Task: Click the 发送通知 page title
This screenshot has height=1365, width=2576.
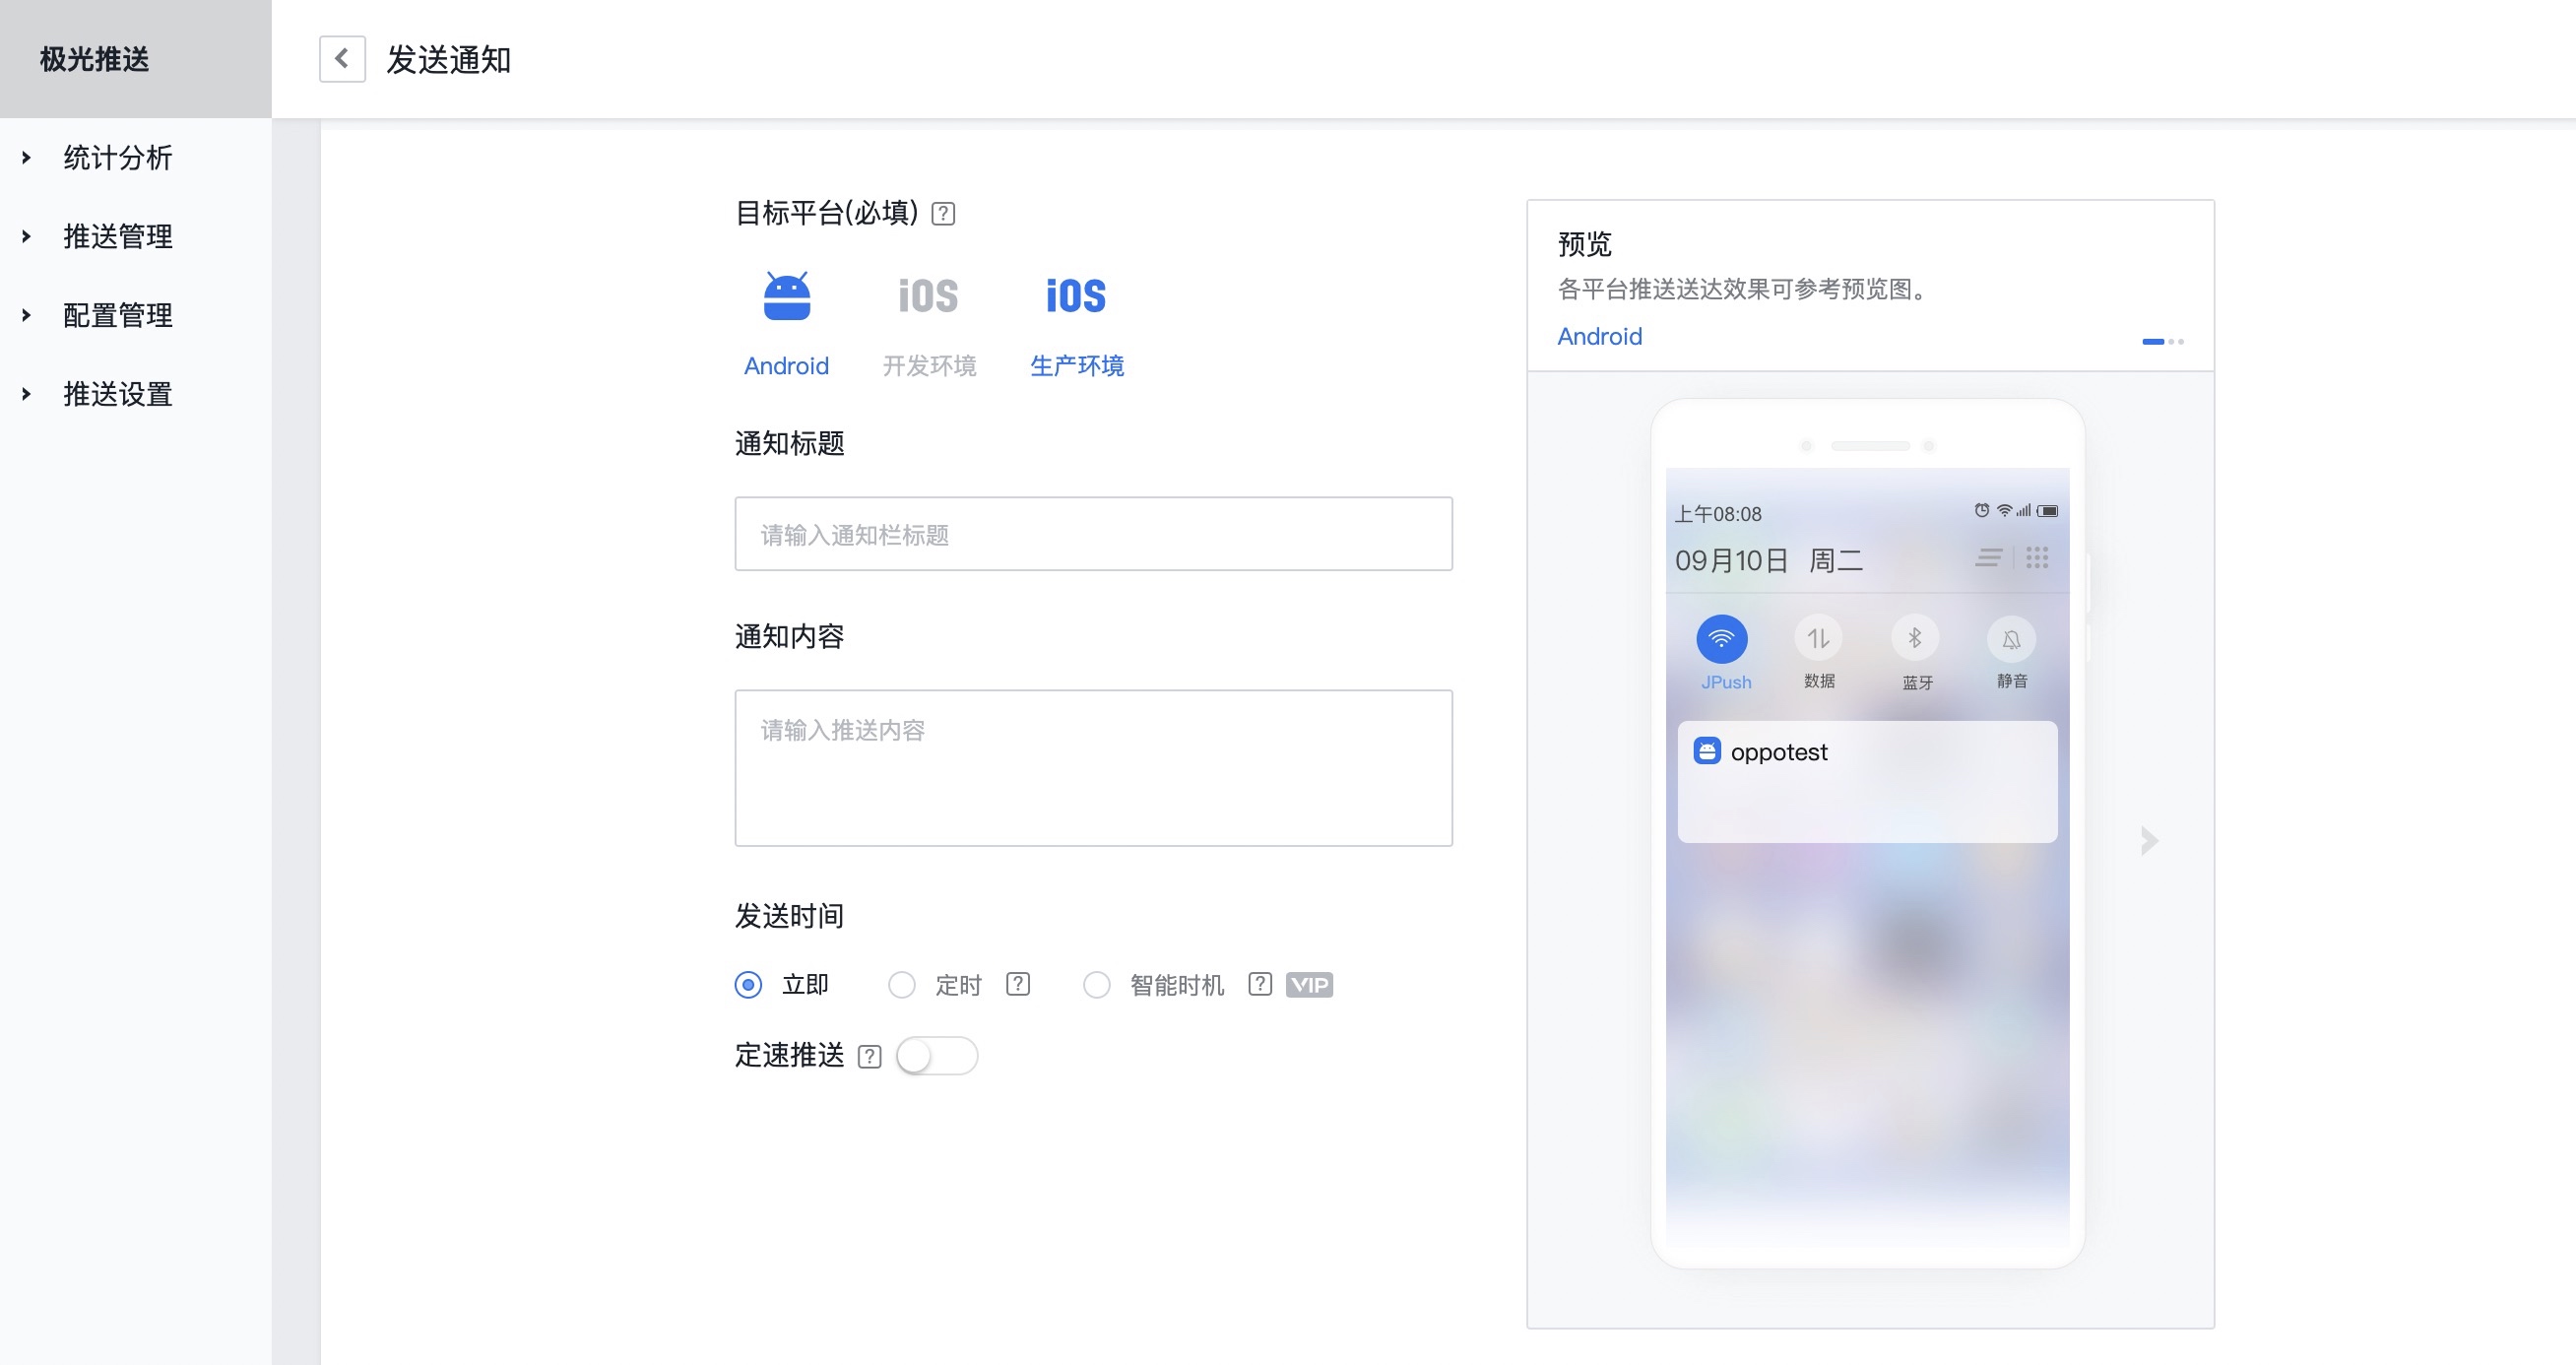Action: click(449, 60)
